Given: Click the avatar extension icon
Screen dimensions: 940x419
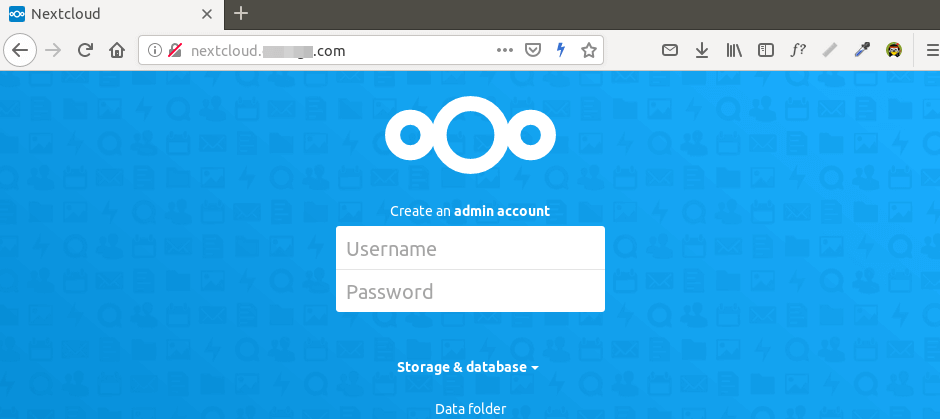Looking at the screenshot, I should point(894,50).
